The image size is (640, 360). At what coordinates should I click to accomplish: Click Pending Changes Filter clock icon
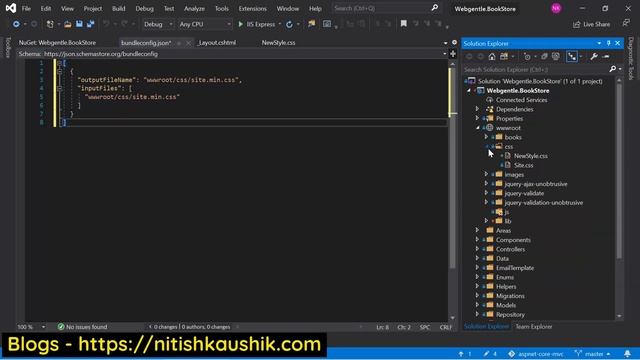coord(527,57)
